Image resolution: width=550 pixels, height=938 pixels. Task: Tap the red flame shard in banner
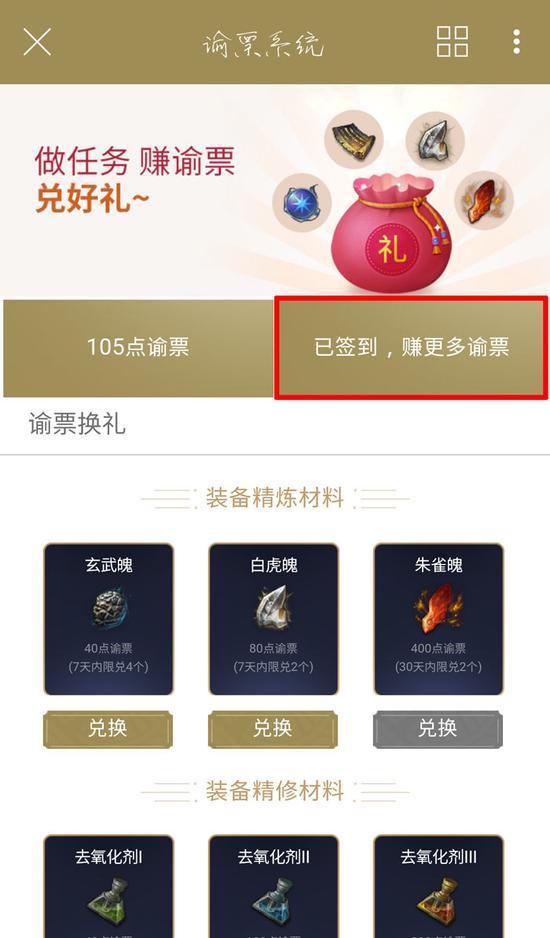coord(484,200)
